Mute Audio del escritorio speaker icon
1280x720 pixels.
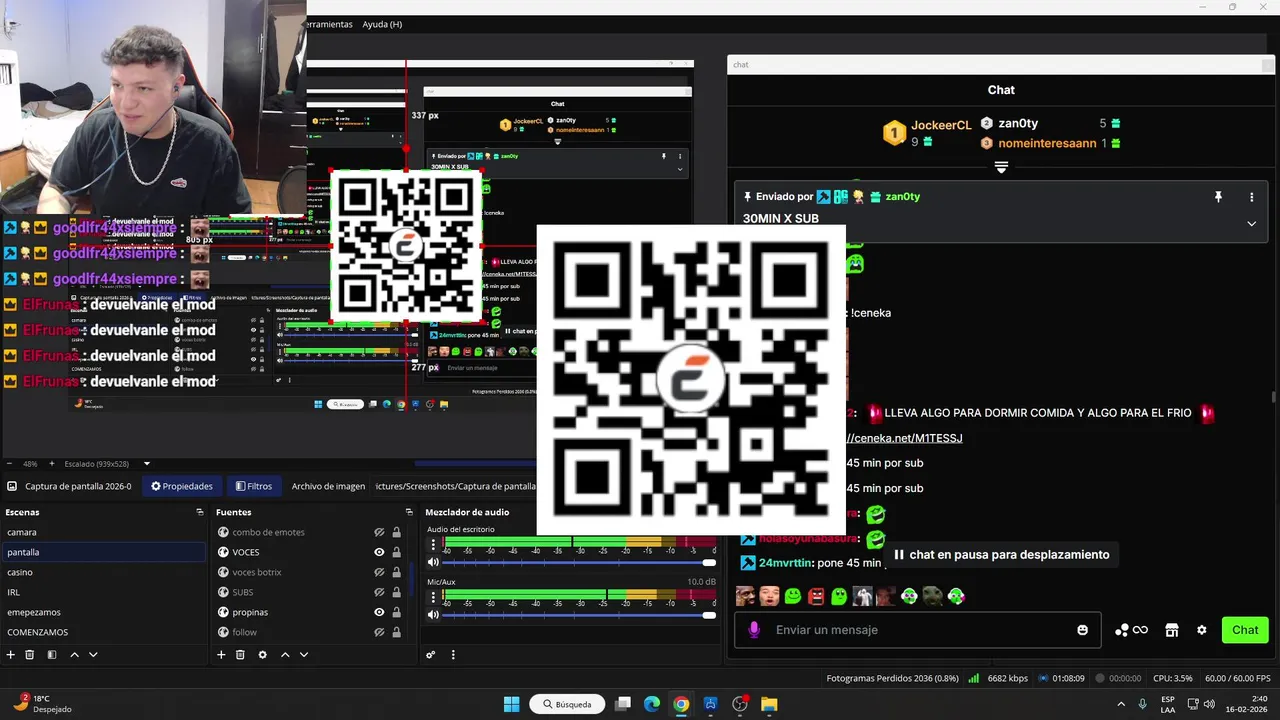[x=433, y=562]
